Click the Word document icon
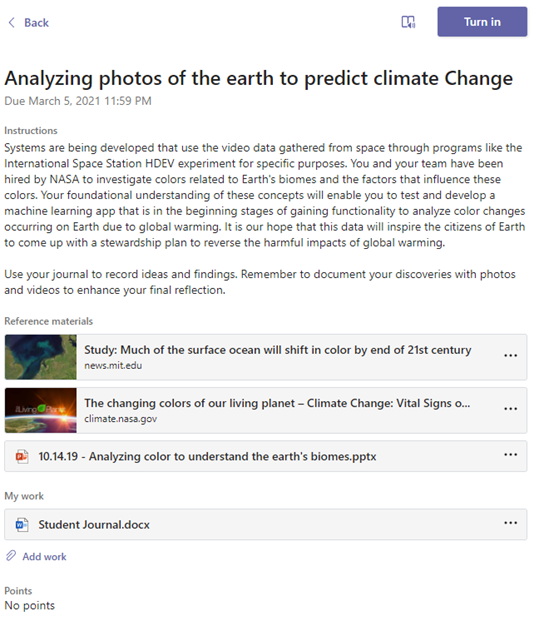Screen dimensions: 544x621 pyautogui.click(x=22, y=525)
